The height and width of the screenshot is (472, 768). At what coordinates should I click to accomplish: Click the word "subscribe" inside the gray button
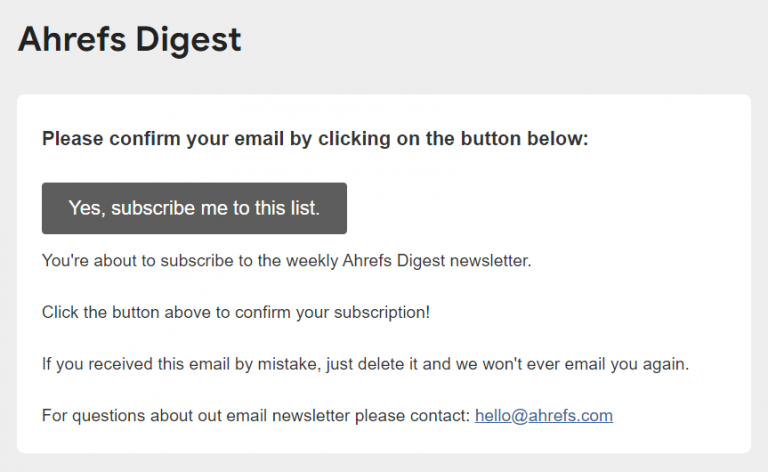[x=153, y=208]
